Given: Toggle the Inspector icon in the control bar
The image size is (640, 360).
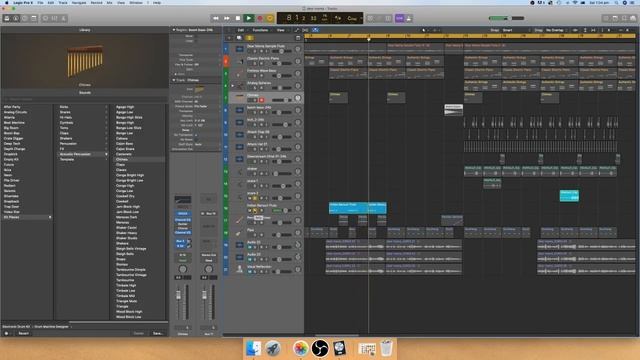Looking at the screenshot, I should [16, 18].
